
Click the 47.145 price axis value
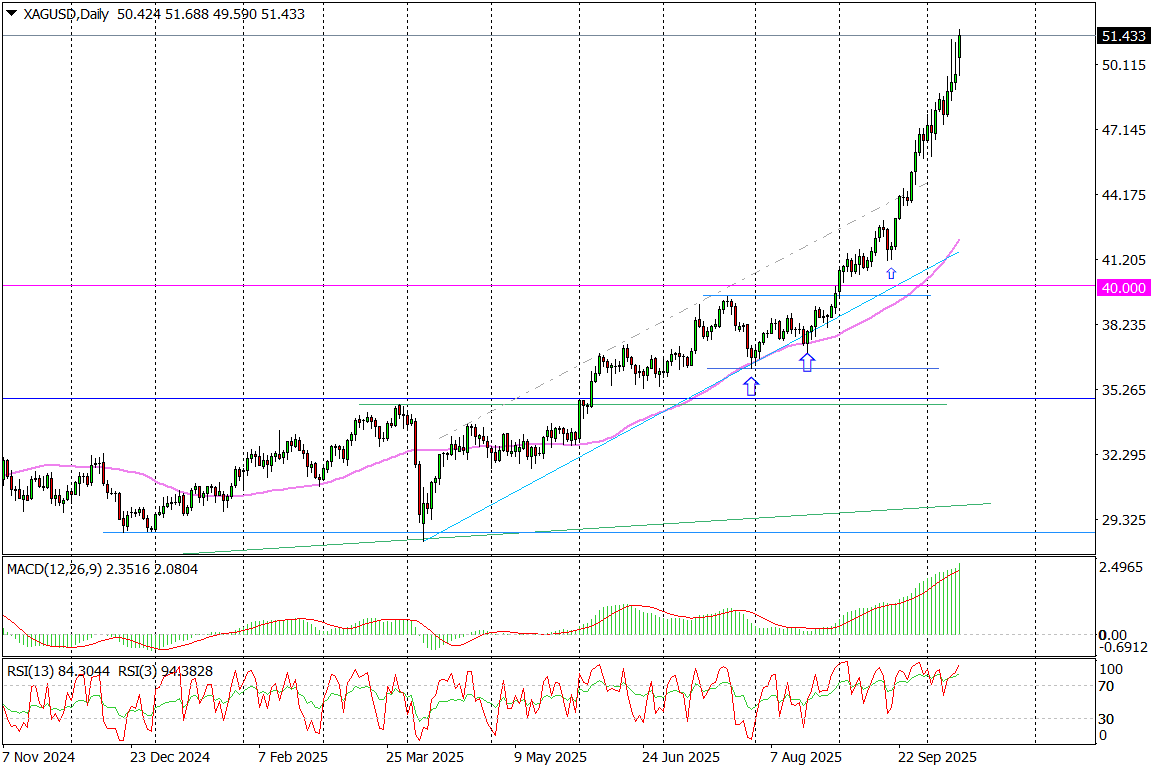pos(1122,130)
